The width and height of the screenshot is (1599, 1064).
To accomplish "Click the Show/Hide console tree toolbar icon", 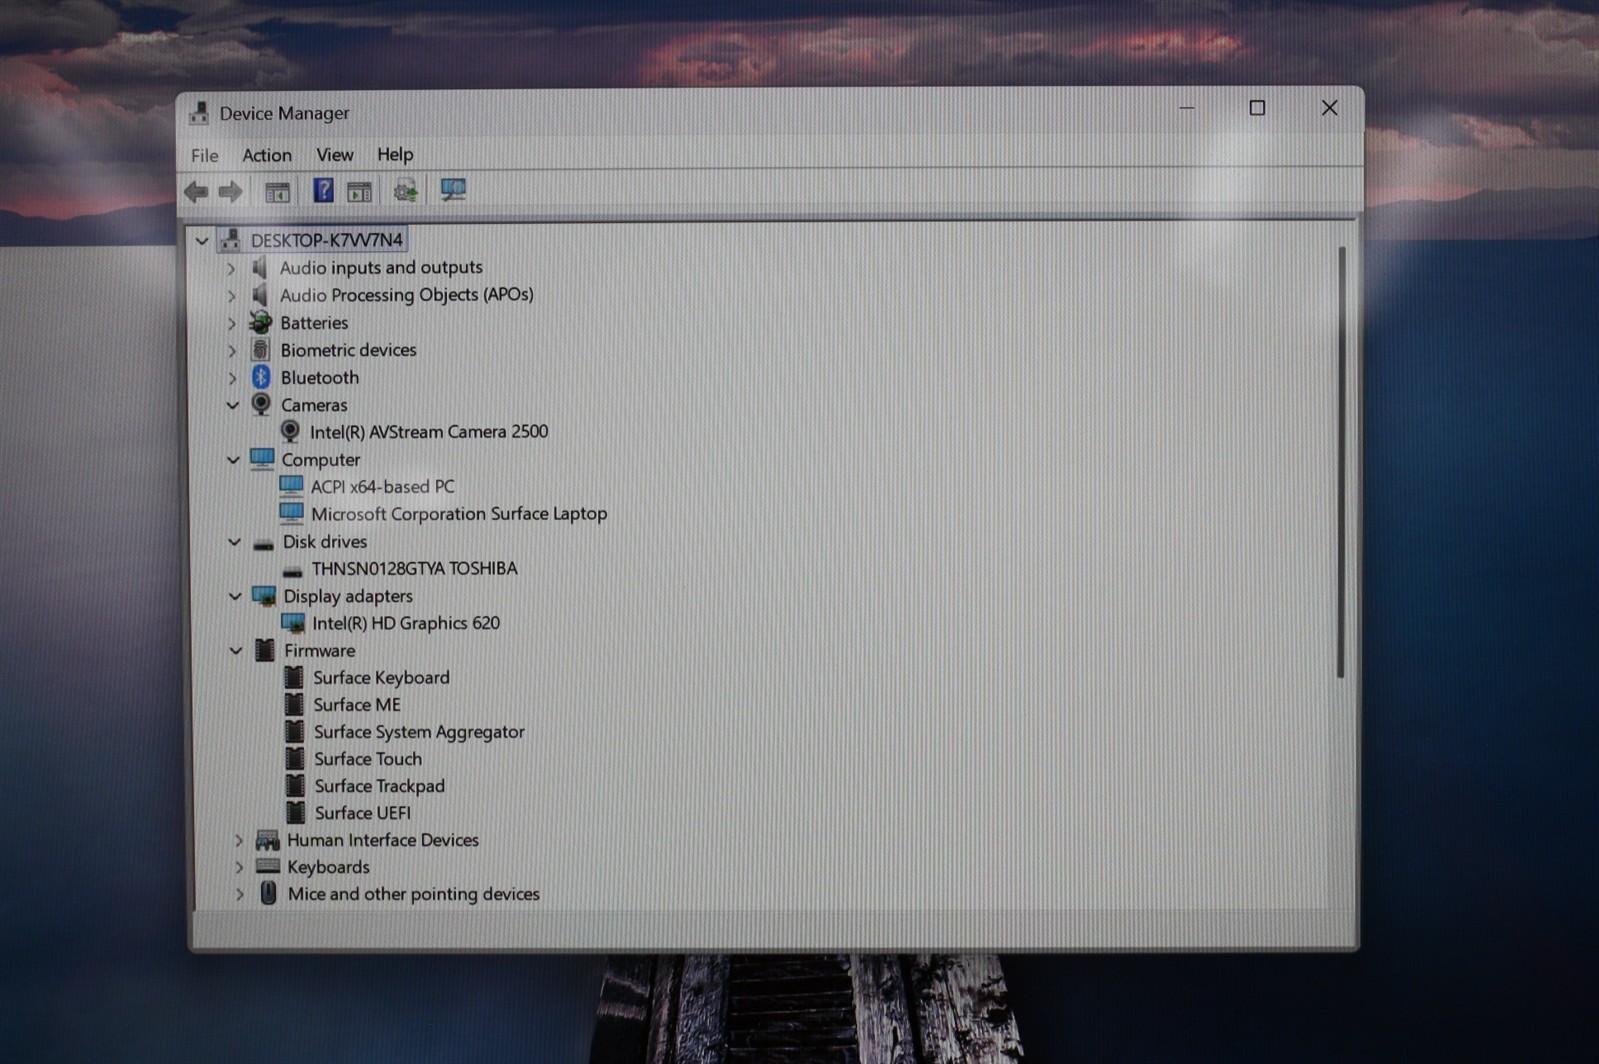I will point(277,191).
